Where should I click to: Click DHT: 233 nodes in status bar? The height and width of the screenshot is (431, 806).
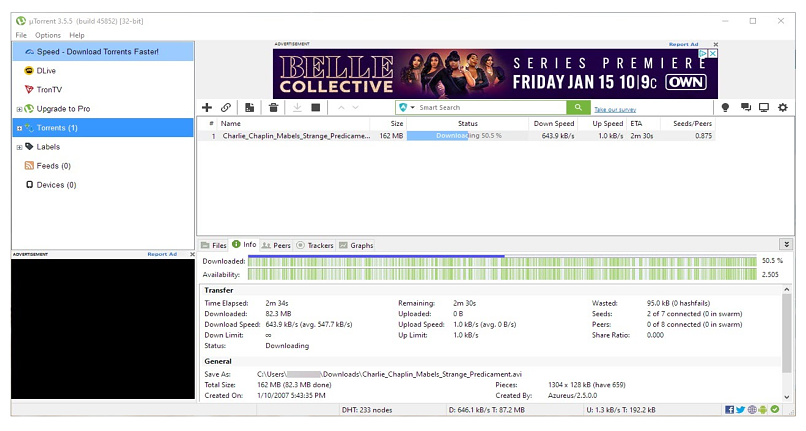[x=367, y=410]
